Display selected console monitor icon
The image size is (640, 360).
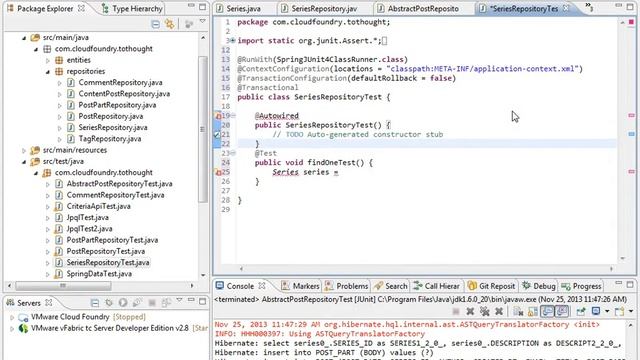[x=596, y=312]
